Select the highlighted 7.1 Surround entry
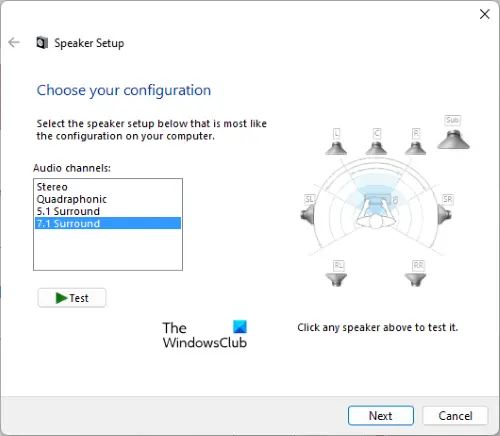 pyautogui.click(x=108, y=223)
